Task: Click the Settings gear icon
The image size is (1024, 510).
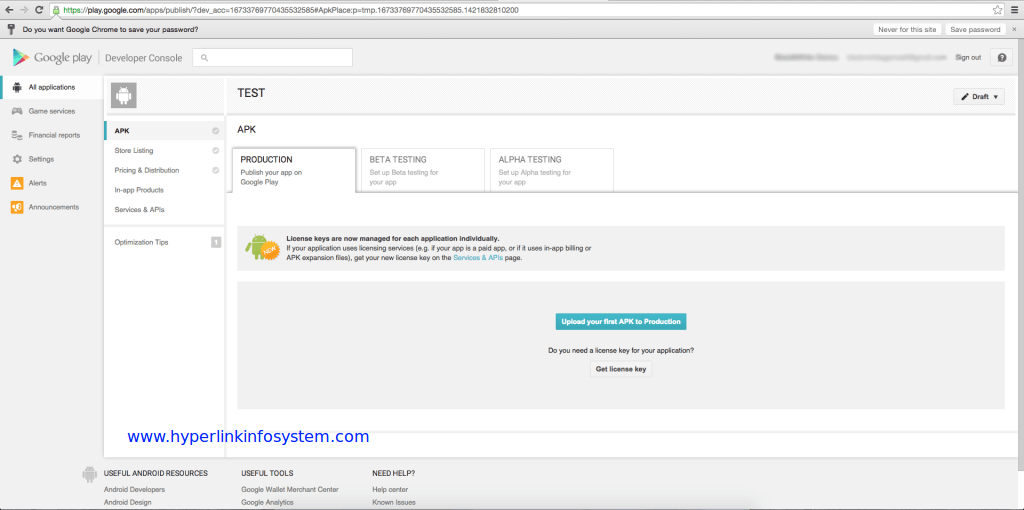Action: [17, 159]
